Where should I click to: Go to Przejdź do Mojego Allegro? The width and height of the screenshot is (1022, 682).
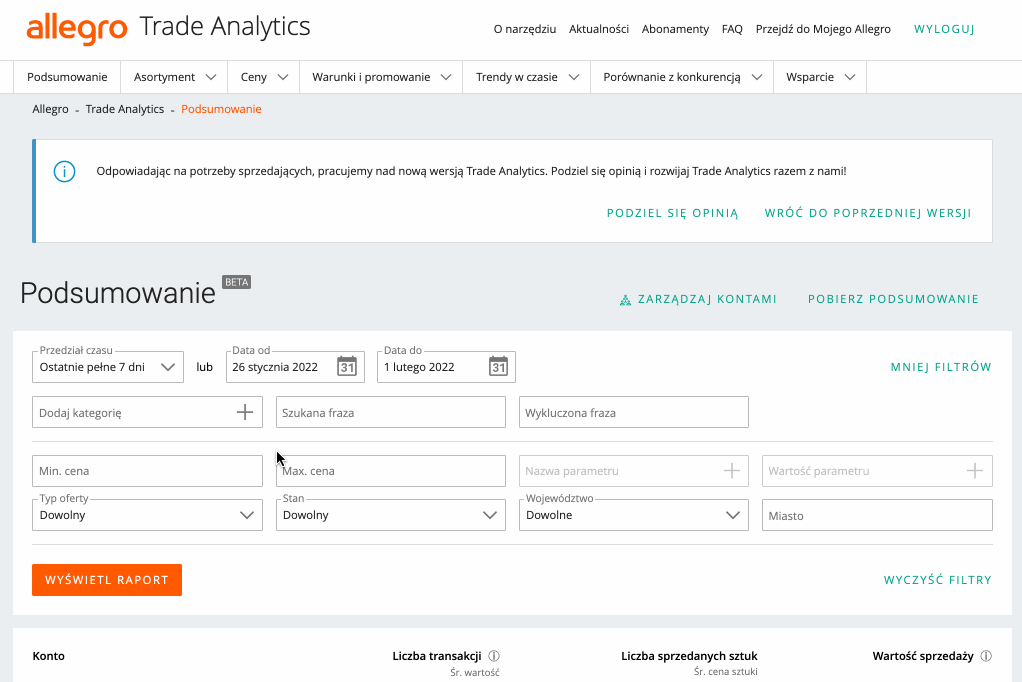coord(823,29)
